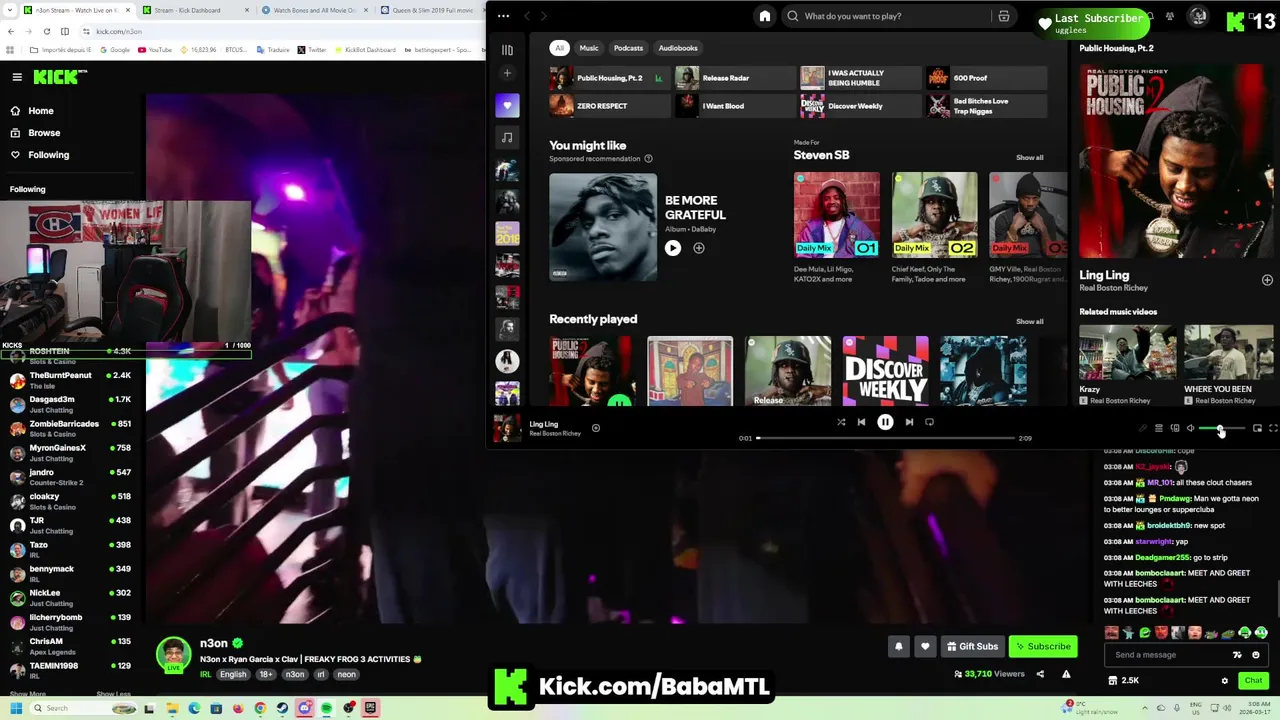Skip to the previous track in Spotify

pyautogui.click(x=861, y=422)
